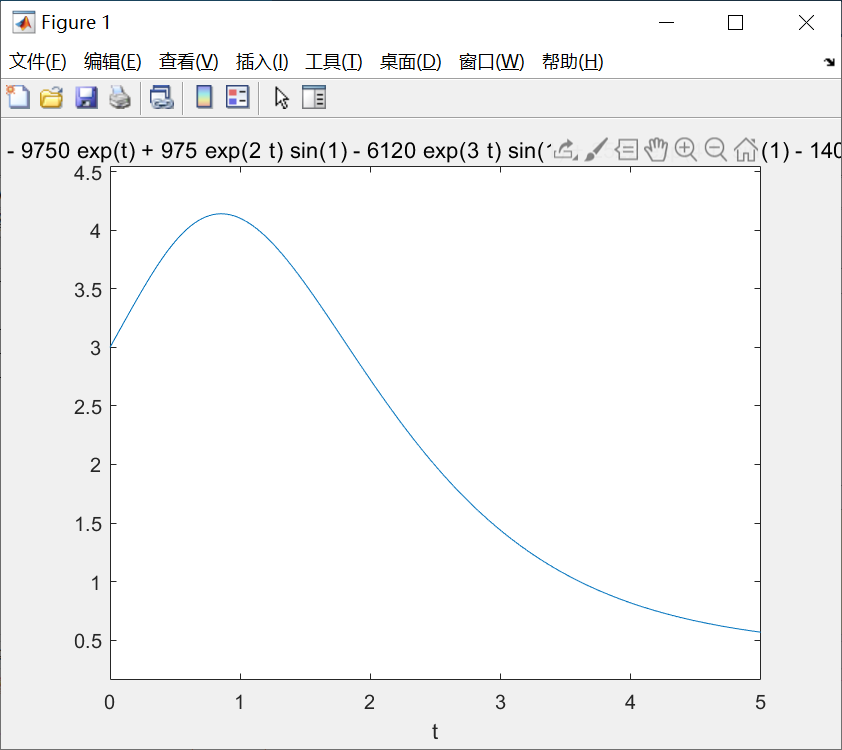Open the 插入(I) menu
842x750 pixels.
[x=262, y=62]
